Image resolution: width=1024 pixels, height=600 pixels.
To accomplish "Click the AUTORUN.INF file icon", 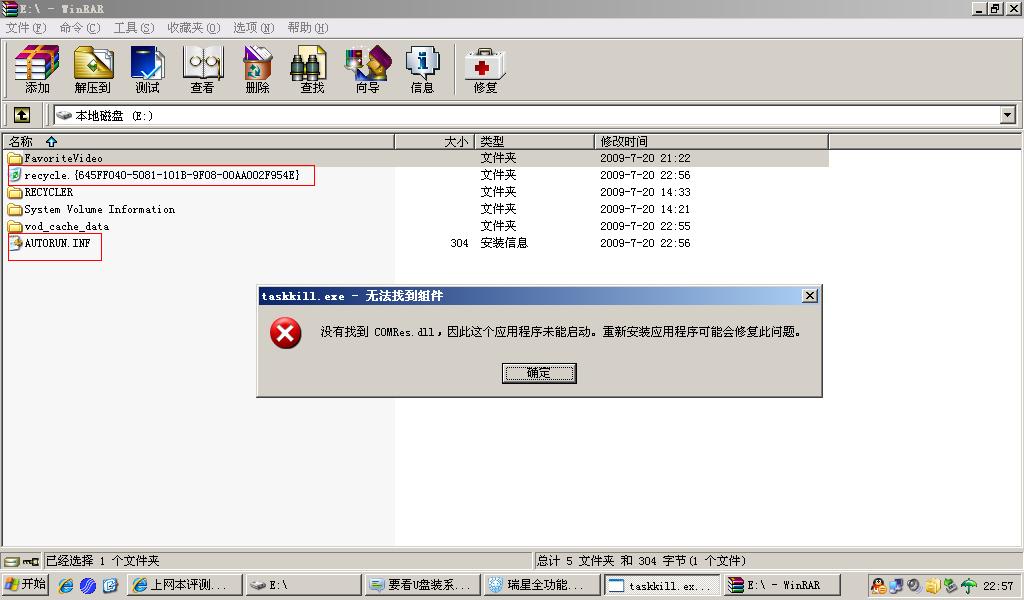I will tap(16, 243).
